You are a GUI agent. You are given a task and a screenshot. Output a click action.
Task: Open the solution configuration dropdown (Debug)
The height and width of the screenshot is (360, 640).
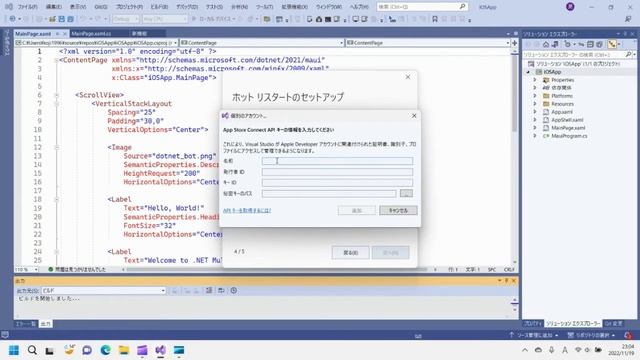click(125, 19)
